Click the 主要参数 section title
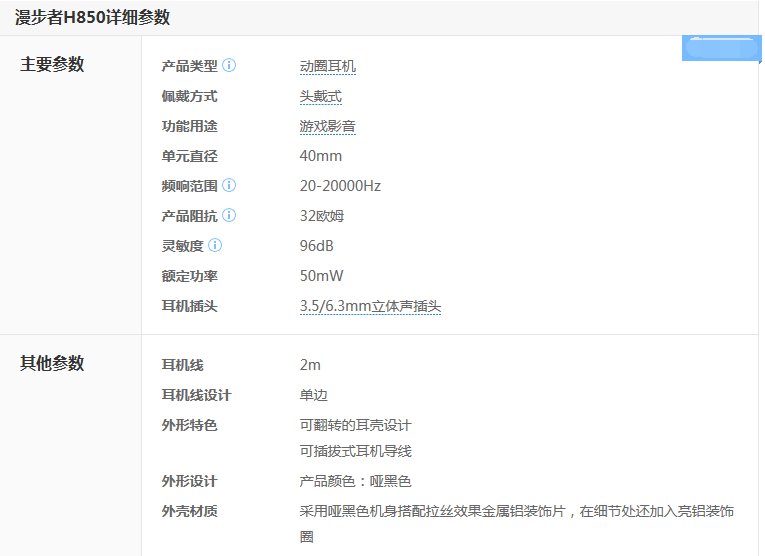Screen dimensions: 765x556 pos(52,64)
